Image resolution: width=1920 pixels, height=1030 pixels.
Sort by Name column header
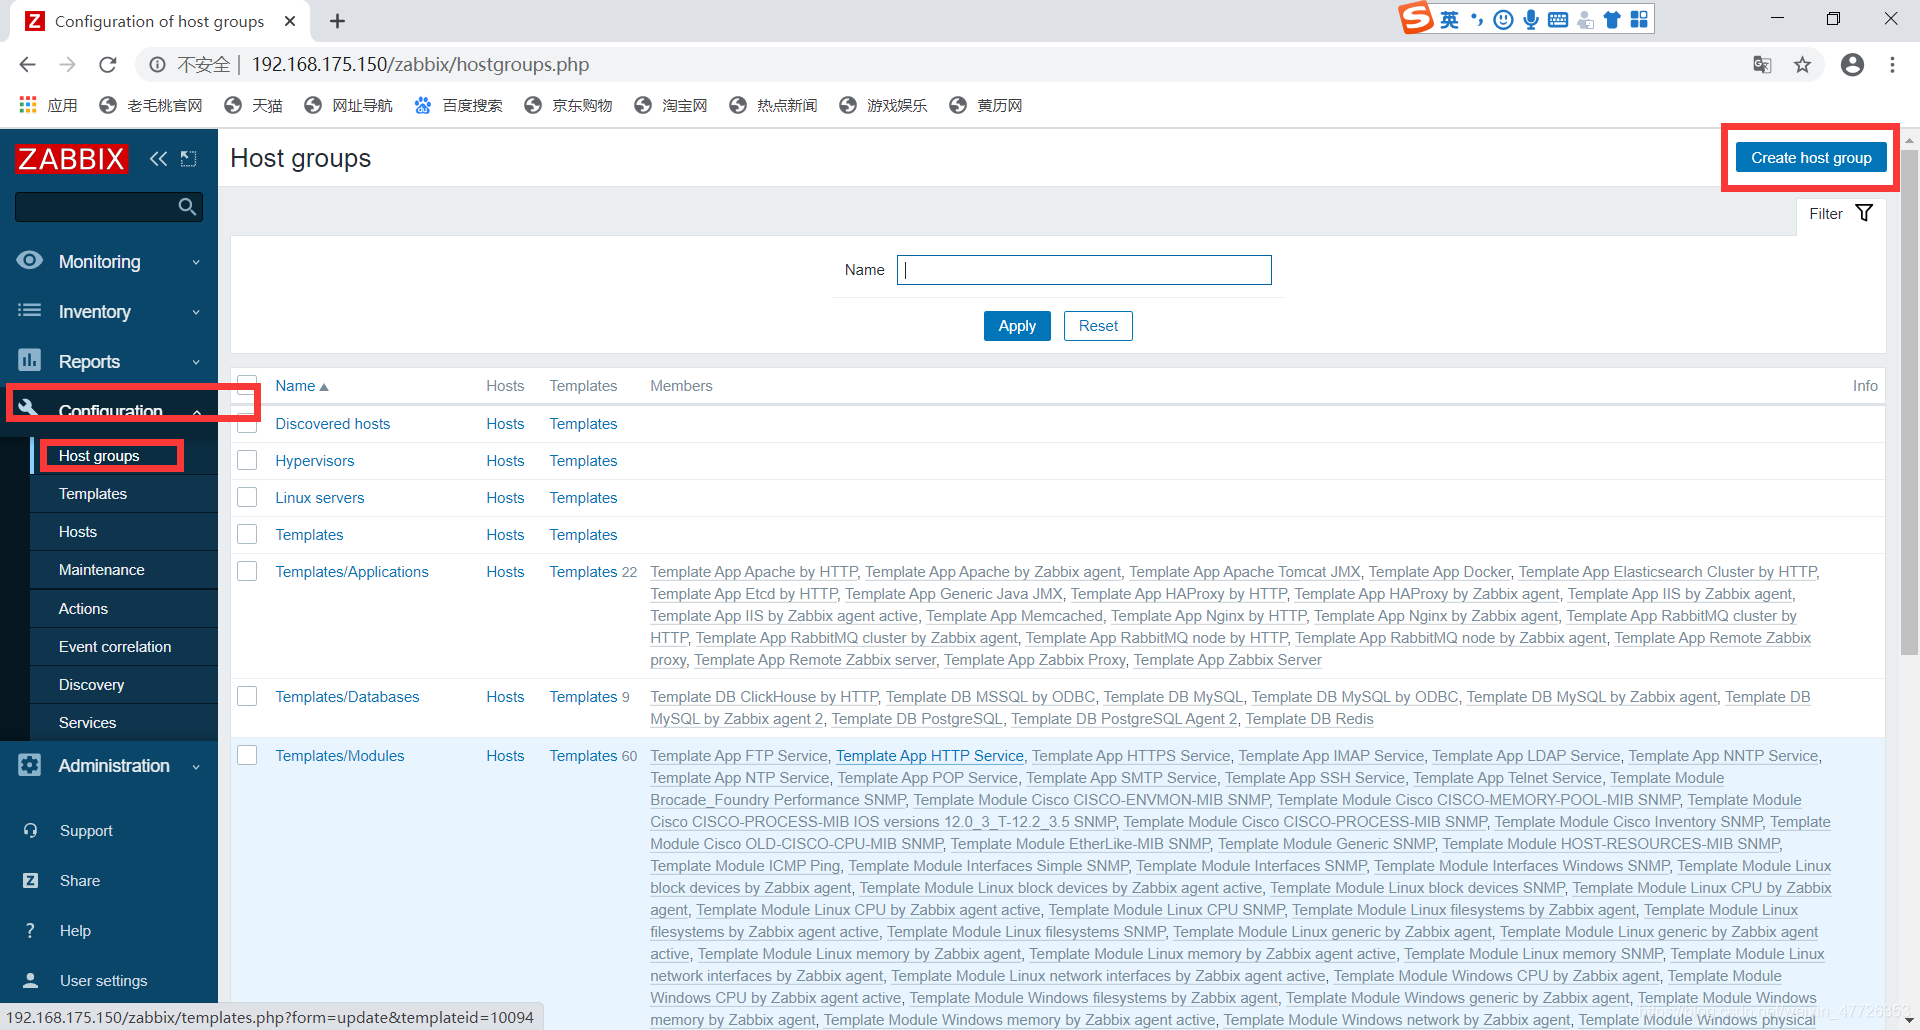pyautogui.click(x=301, y=386)
